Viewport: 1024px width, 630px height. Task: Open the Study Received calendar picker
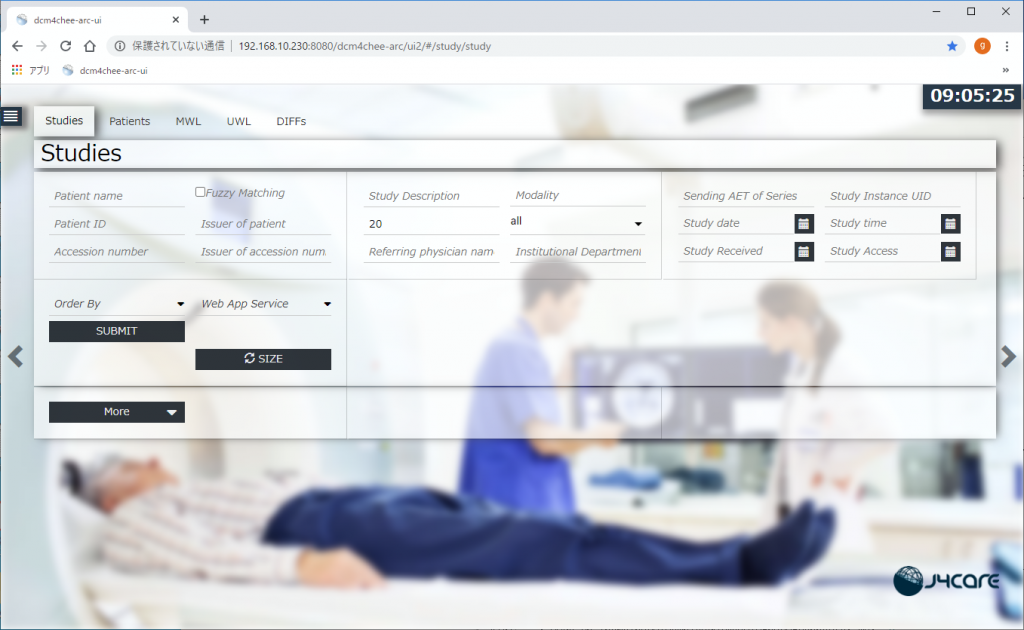[804, 252]
